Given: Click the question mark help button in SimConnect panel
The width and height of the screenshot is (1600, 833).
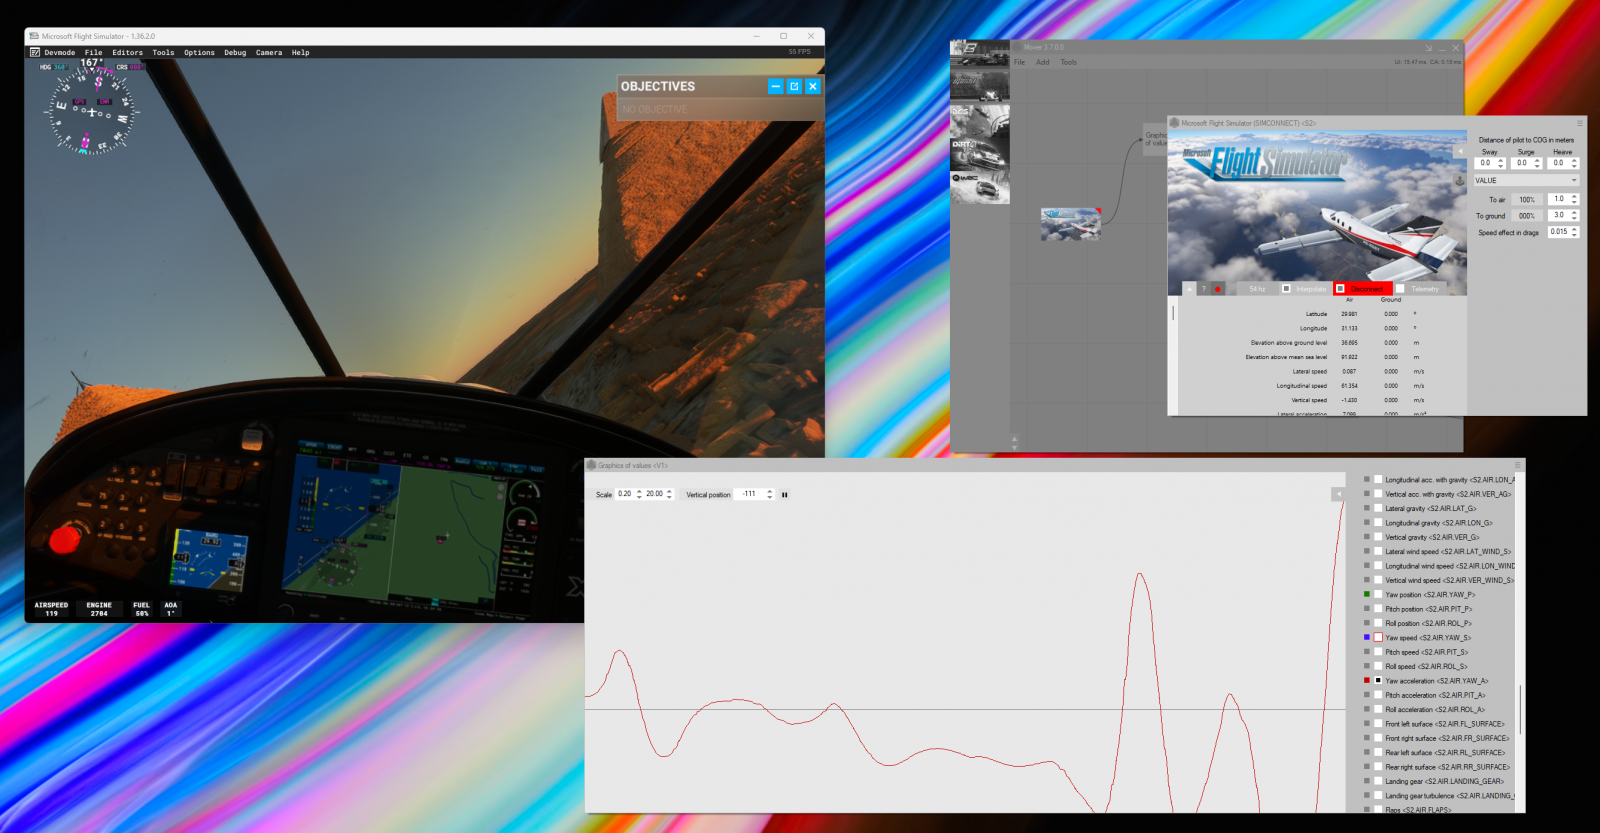Looking at the screenshot, I should tap(1204, 289).
